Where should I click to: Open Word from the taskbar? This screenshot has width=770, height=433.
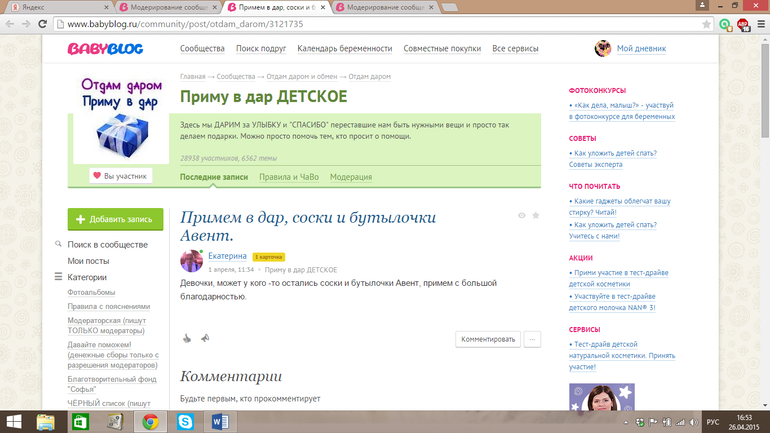point(220,421)
